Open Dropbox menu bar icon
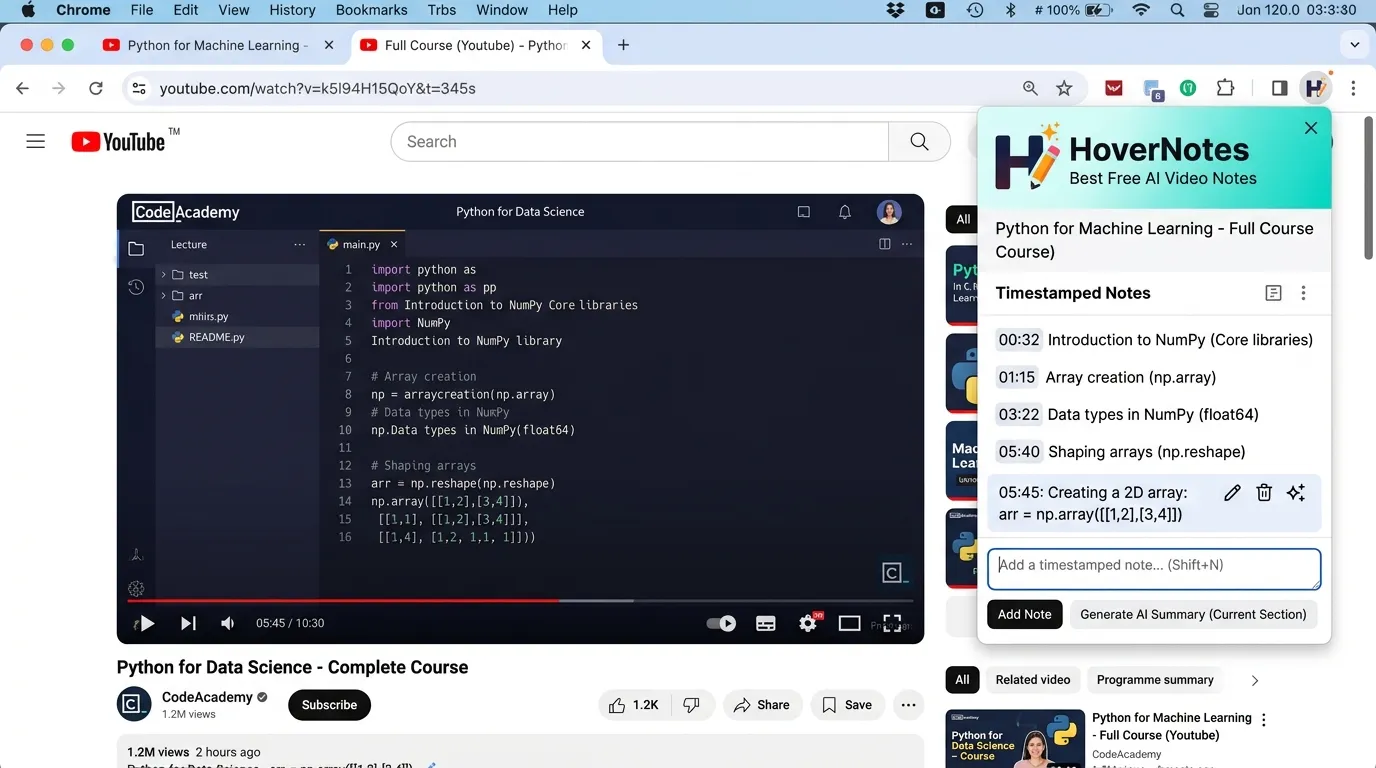The width and height of the screenshot is (1376, 768). click(x=895, y=10)
